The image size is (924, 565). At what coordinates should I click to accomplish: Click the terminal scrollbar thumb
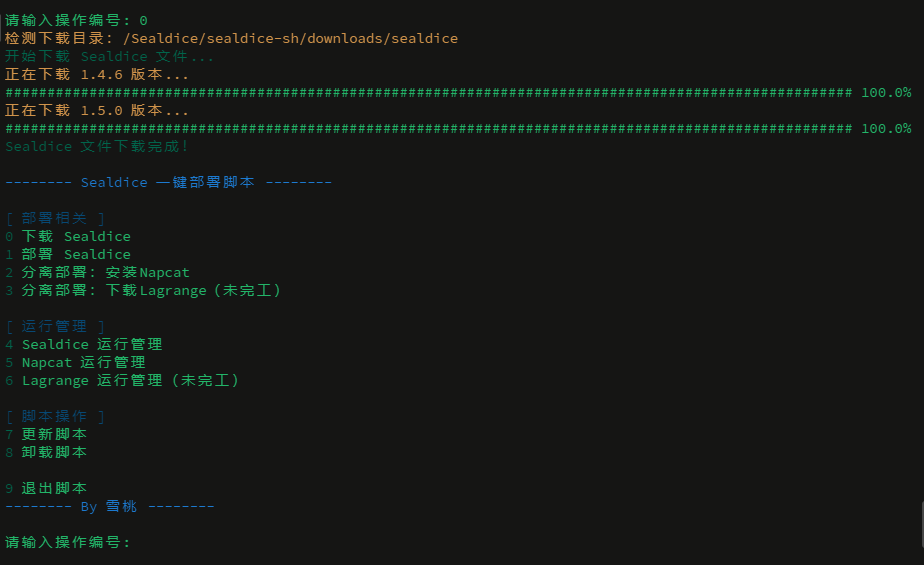point(920,518)
